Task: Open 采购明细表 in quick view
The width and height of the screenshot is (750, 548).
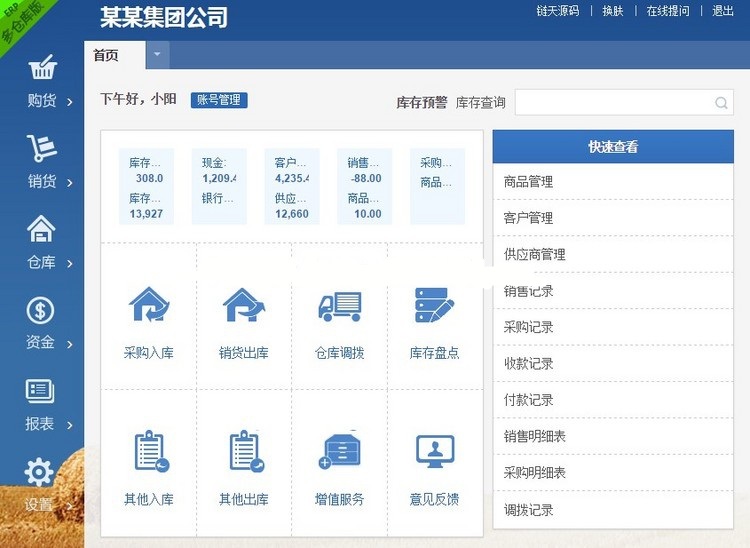Action: click(x=613, y=472)
